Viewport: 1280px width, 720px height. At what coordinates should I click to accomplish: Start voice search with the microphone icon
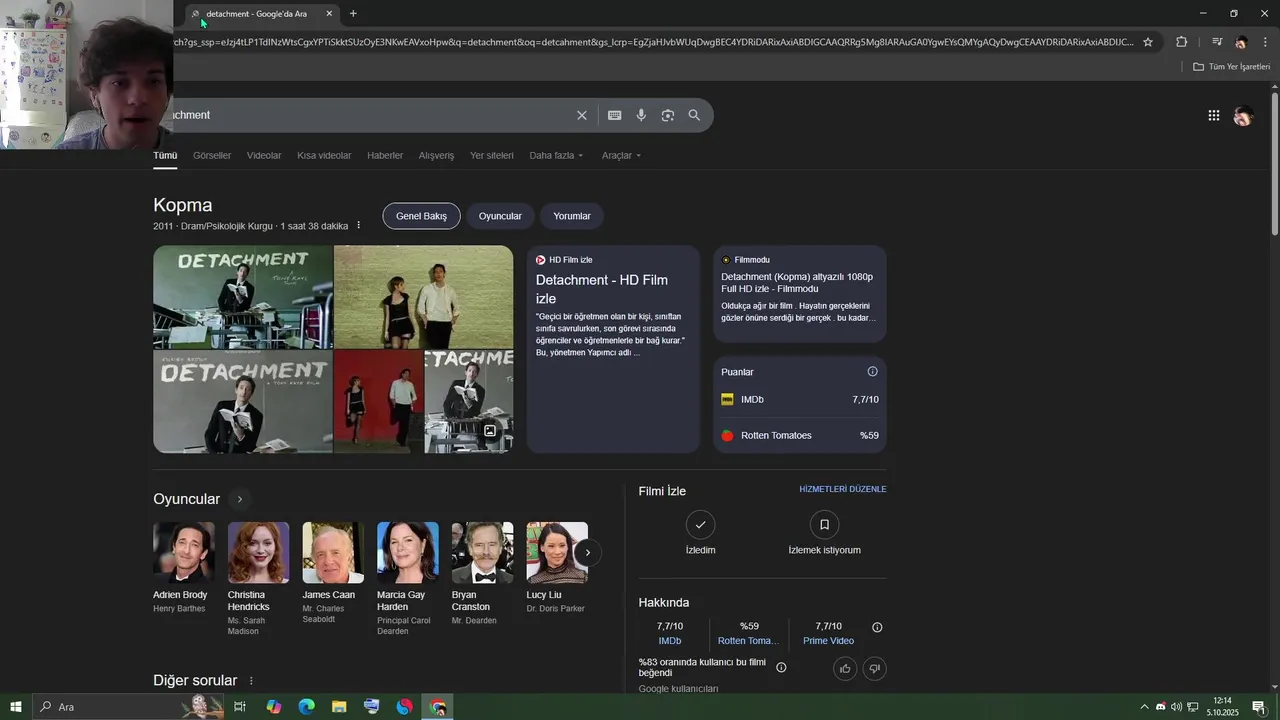(641, 115)
